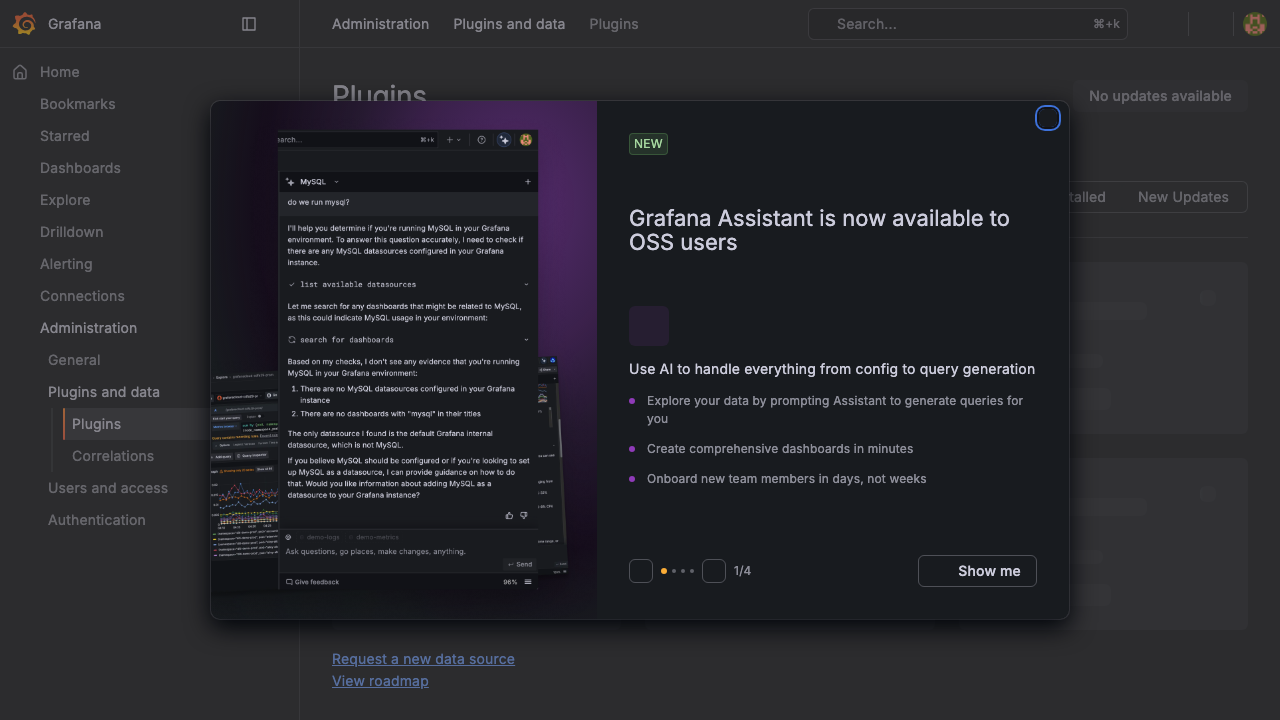
Task: Open Dashboards in the sidebar
Action: (x=80, y=168)
